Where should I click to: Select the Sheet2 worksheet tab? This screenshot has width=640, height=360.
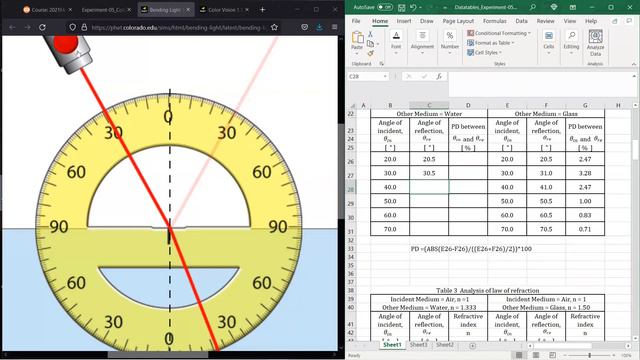[x=444, y=345]
